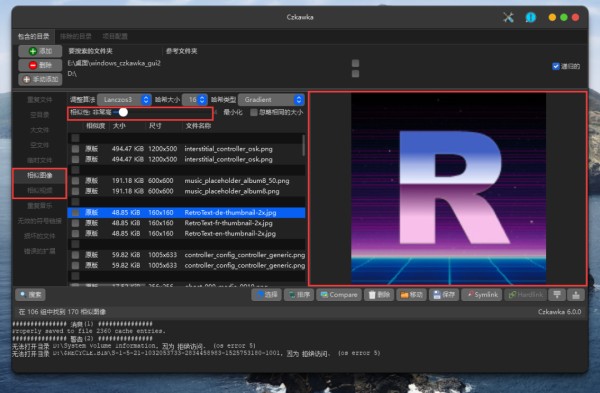This screenshot has width=600, height=393.
Task: Click the floppy-disk Save button
Action: tap(444, 295)
